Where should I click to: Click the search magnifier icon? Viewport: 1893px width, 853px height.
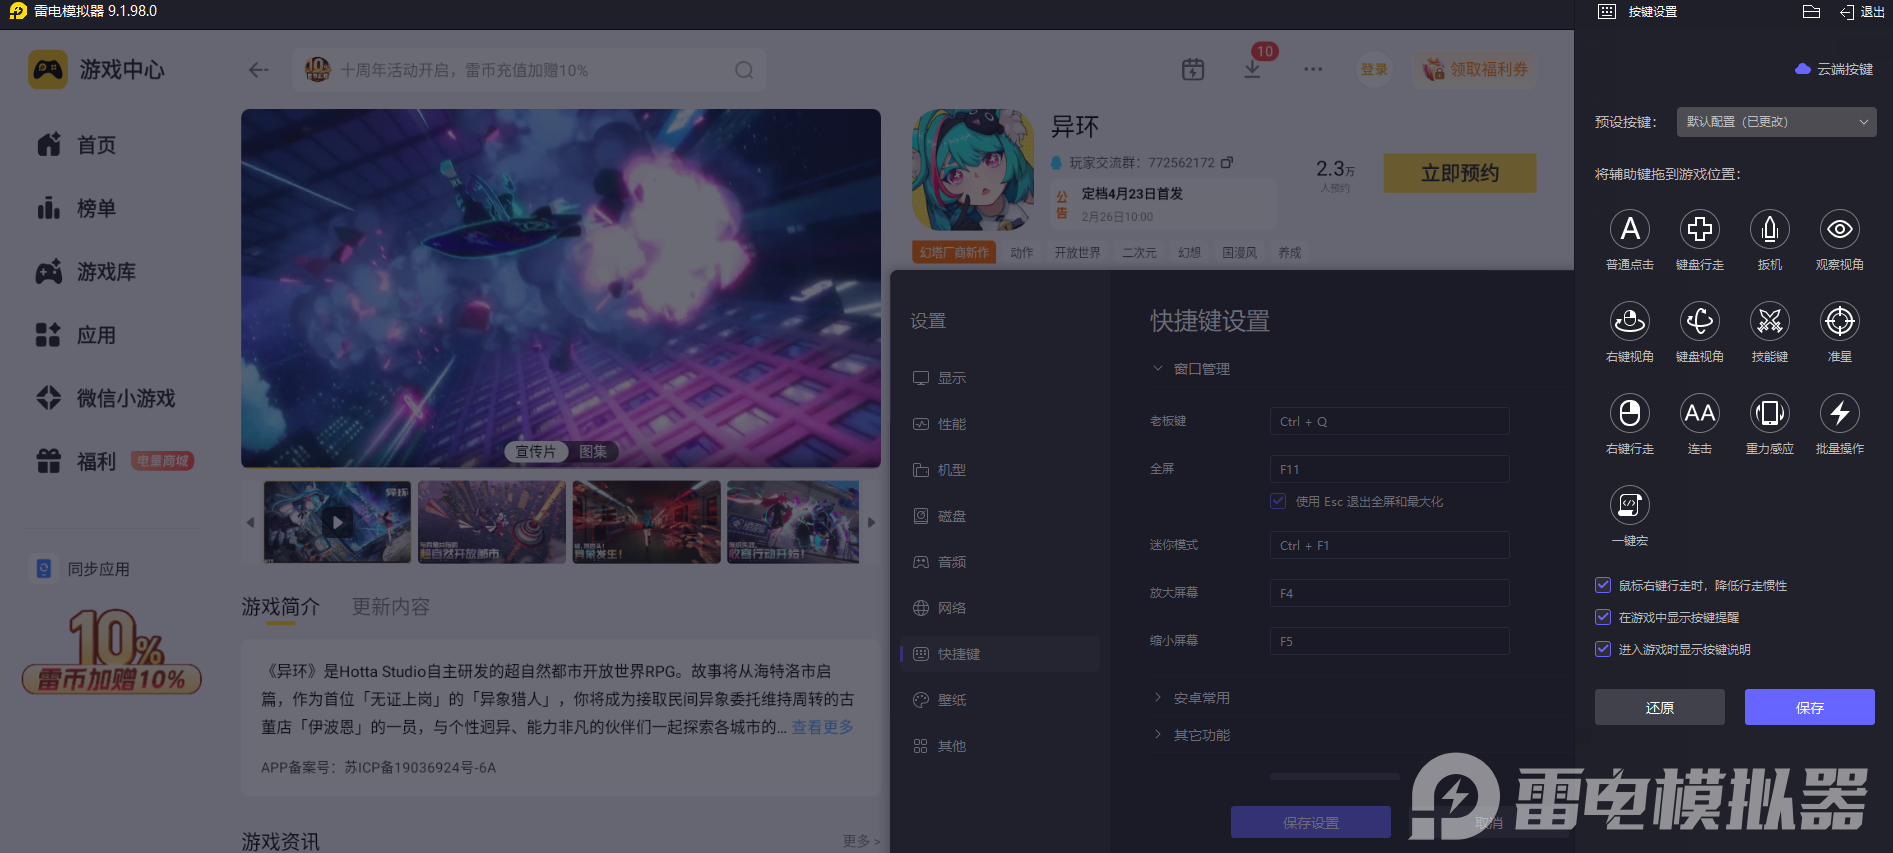[x=744, y=70]
